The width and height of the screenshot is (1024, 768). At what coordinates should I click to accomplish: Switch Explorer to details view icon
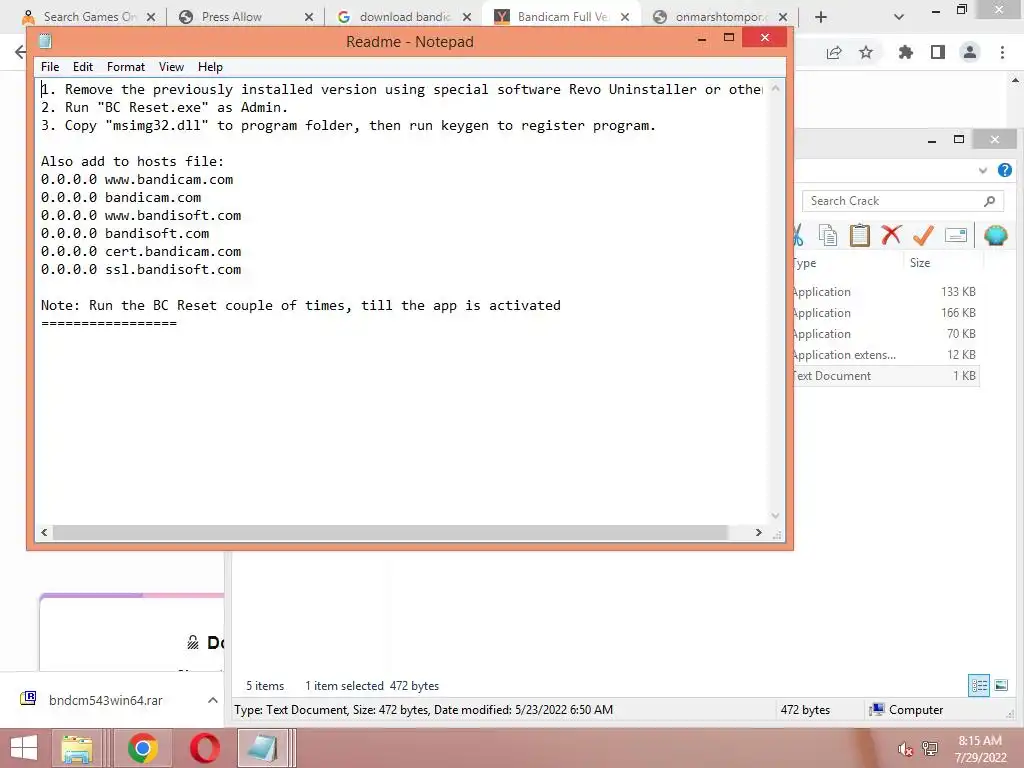(979, 685)
